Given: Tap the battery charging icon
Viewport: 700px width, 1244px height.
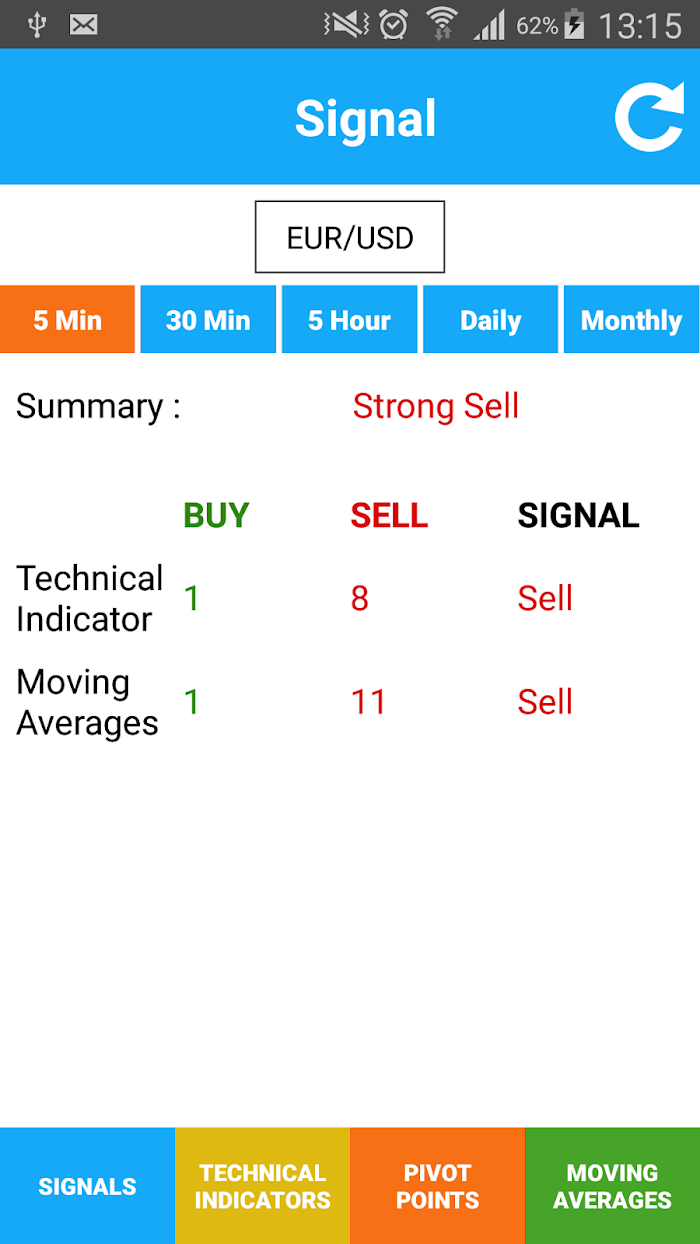Looking at the screenshot, I should coord(575,24).
